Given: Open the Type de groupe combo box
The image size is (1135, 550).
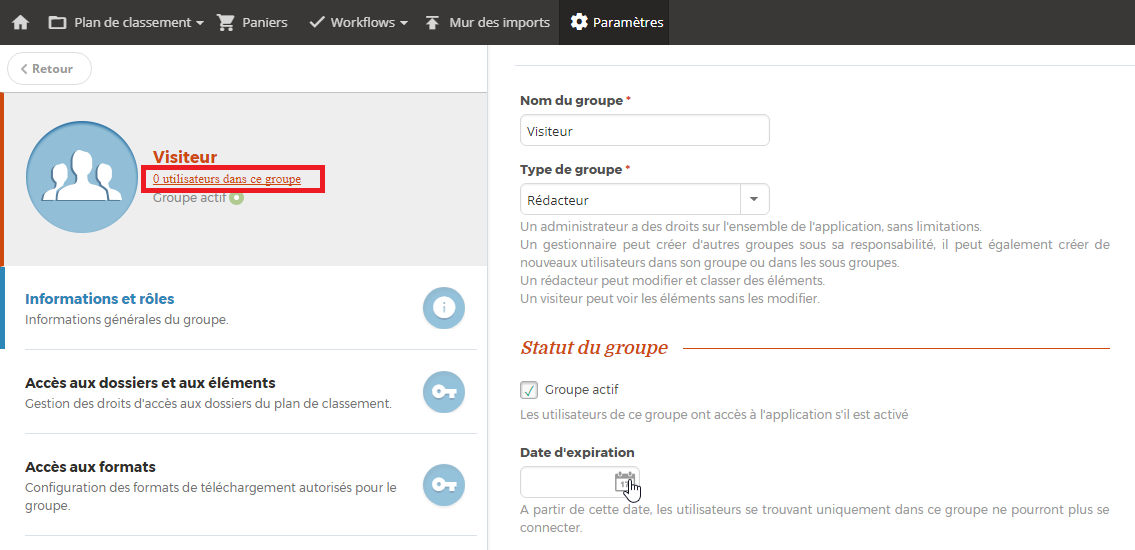Looking at the screenshot, I should (x=644, y=199).
